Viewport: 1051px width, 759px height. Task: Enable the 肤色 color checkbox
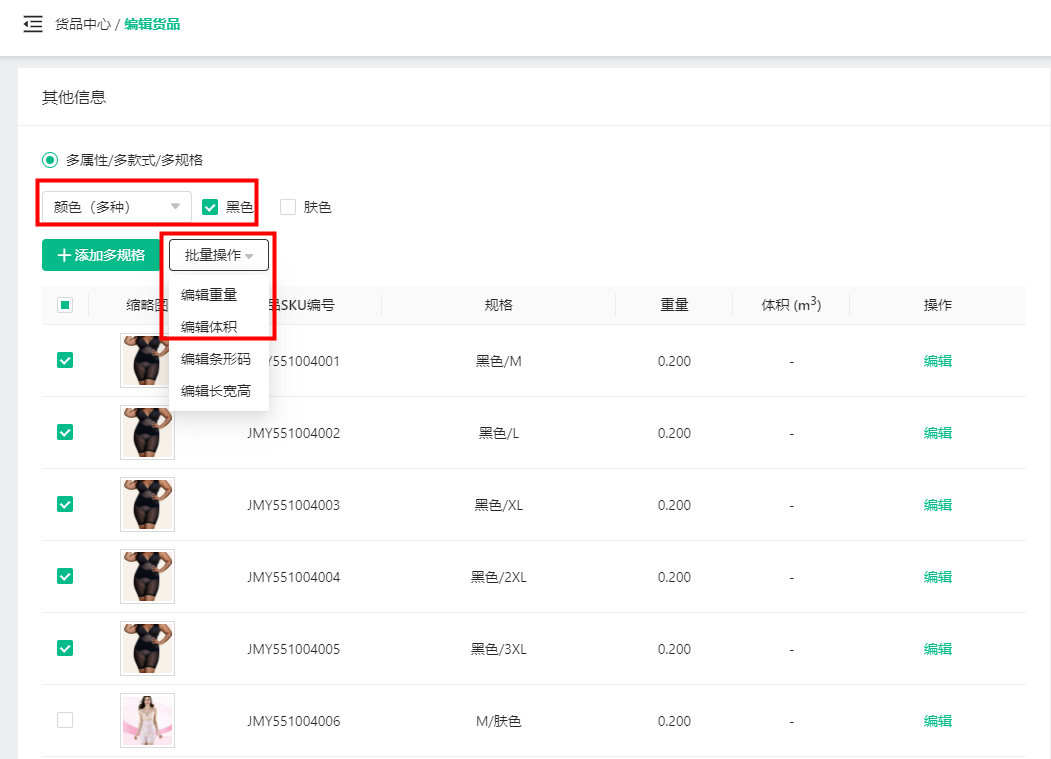click(288, 207)
